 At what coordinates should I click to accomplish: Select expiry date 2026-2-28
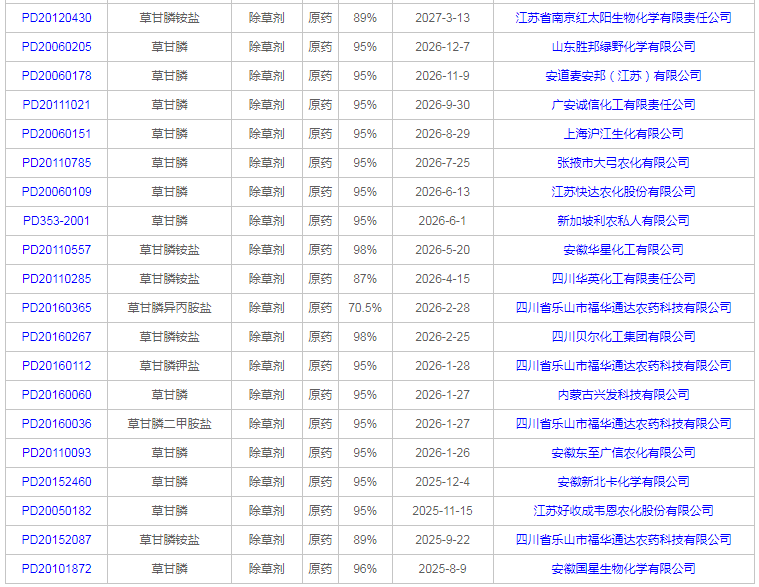point(442,308)
